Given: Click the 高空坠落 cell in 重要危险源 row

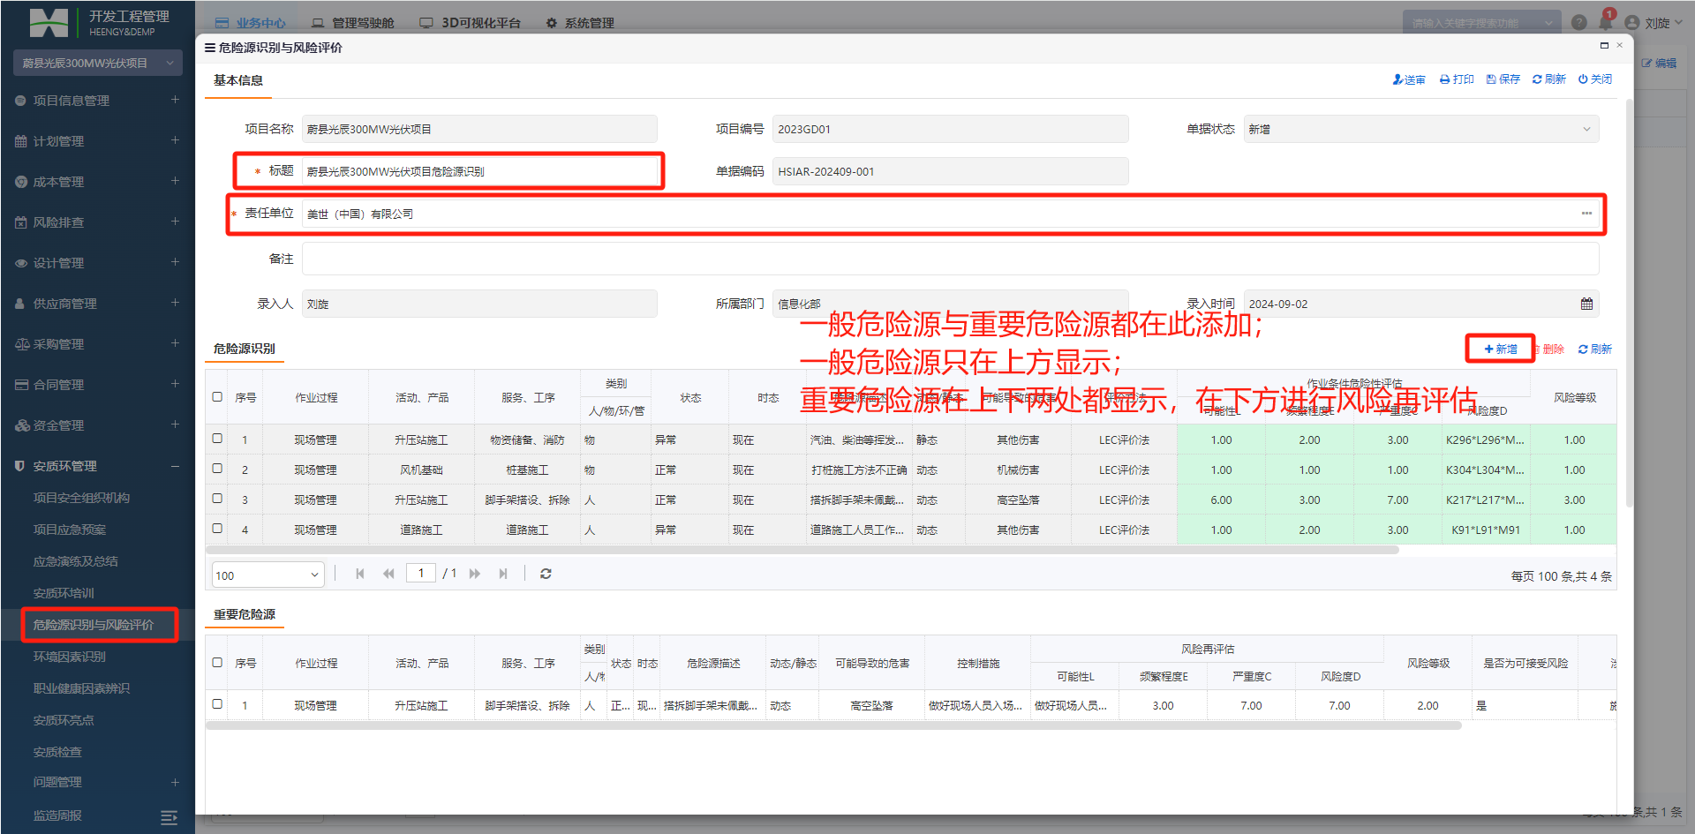Looking at the screenshot, I should (x=872, y=706).
